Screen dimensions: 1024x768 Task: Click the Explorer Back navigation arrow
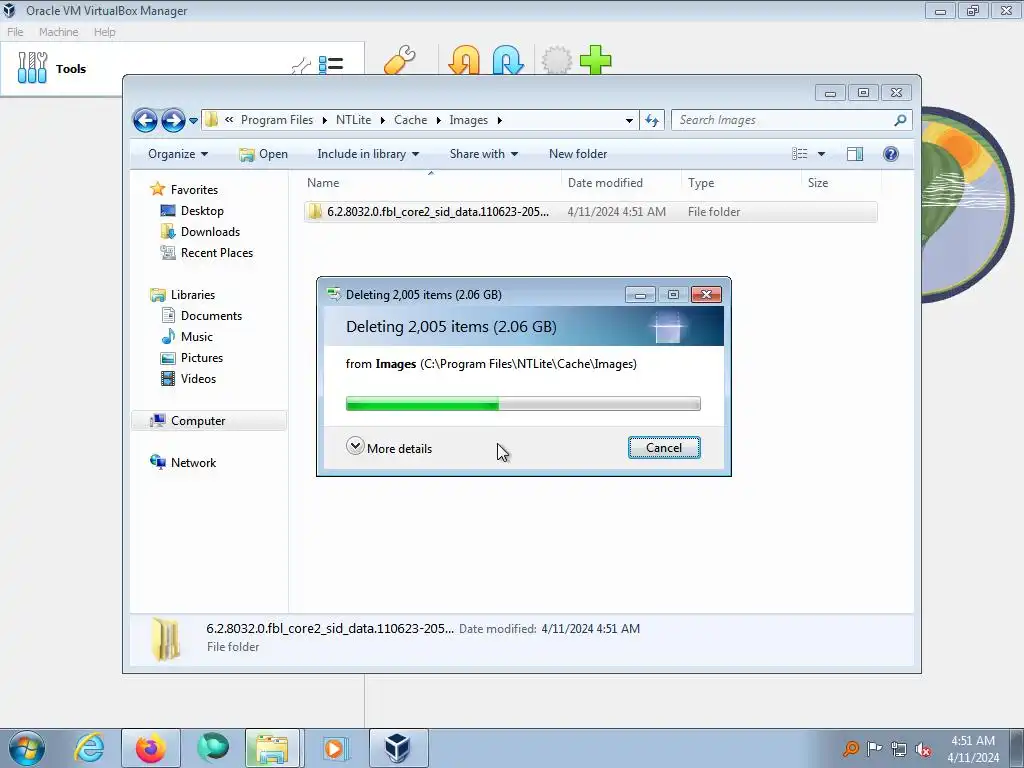(x=145, y=120)
